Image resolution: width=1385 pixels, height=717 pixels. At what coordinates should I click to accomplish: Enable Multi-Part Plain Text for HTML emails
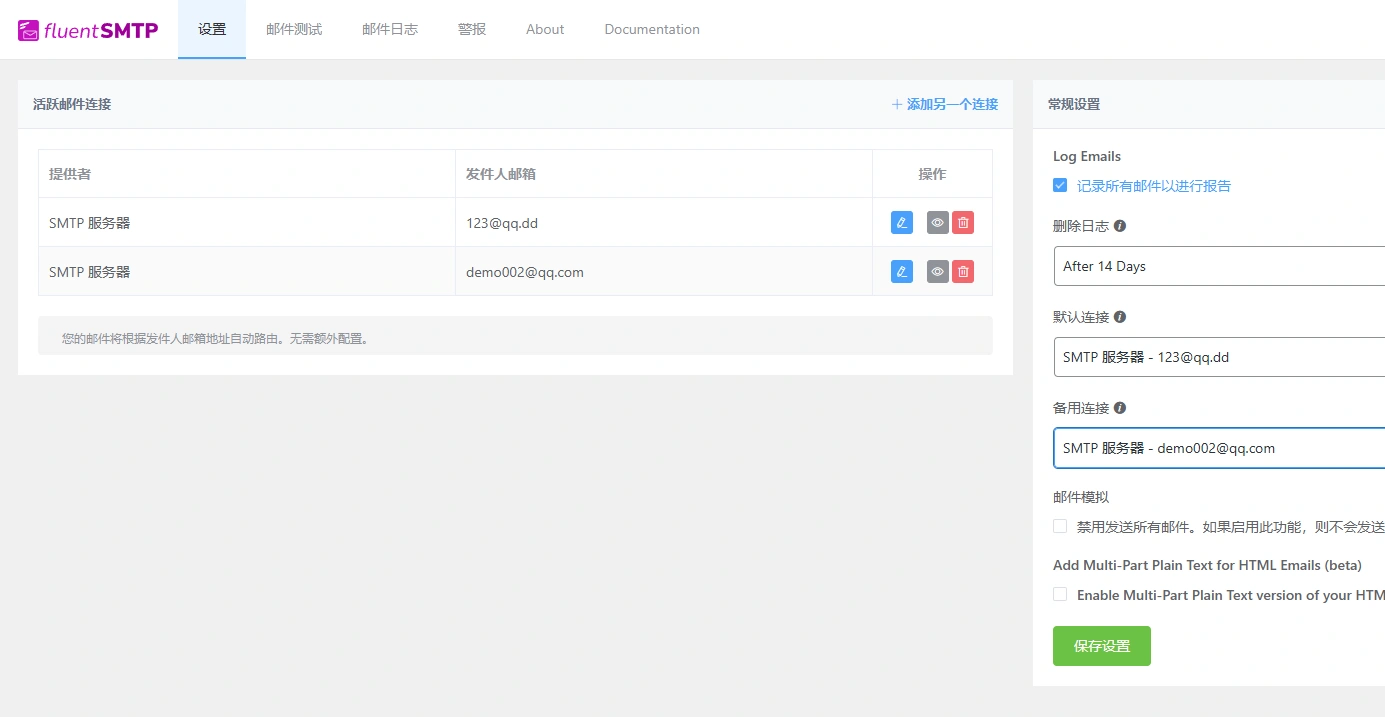click(x=1059, y=594)
